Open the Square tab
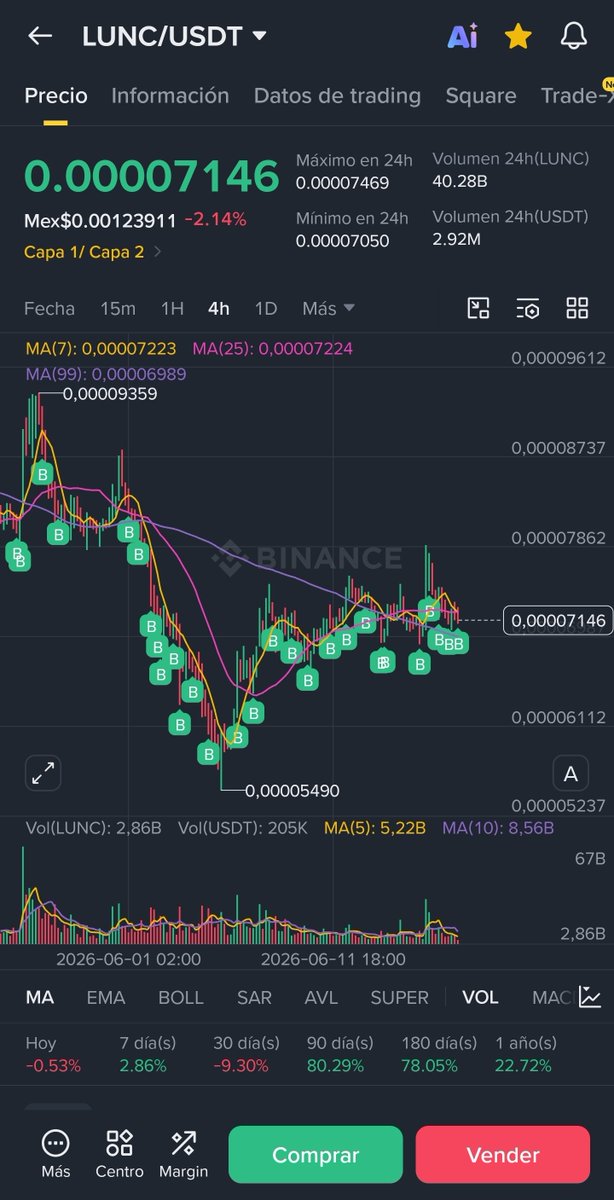 coord(481,96)
